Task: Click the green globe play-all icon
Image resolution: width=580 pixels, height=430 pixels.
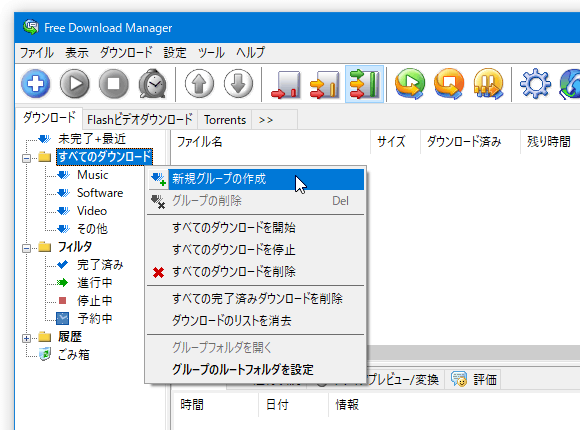Action: 410,84
